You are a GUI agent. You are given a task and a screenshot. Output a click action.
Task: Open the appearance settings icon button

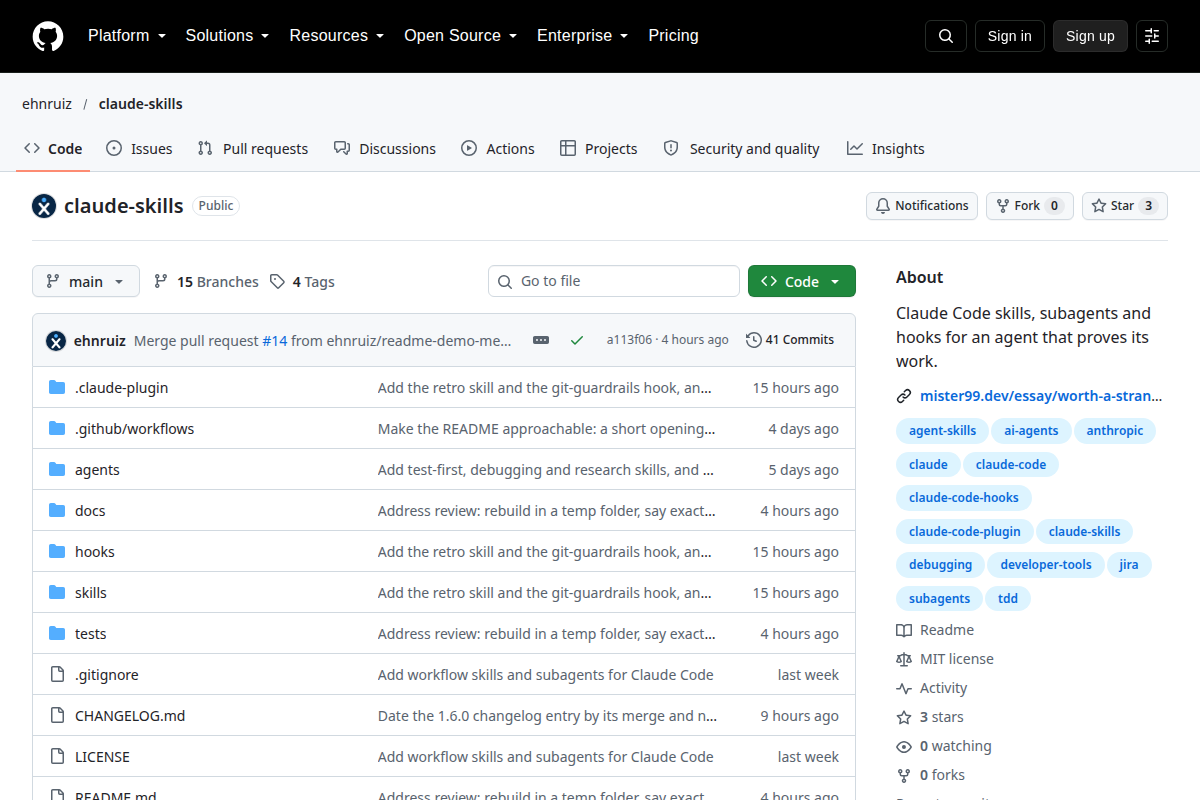pyautogui.click(x=1152, y=36)
